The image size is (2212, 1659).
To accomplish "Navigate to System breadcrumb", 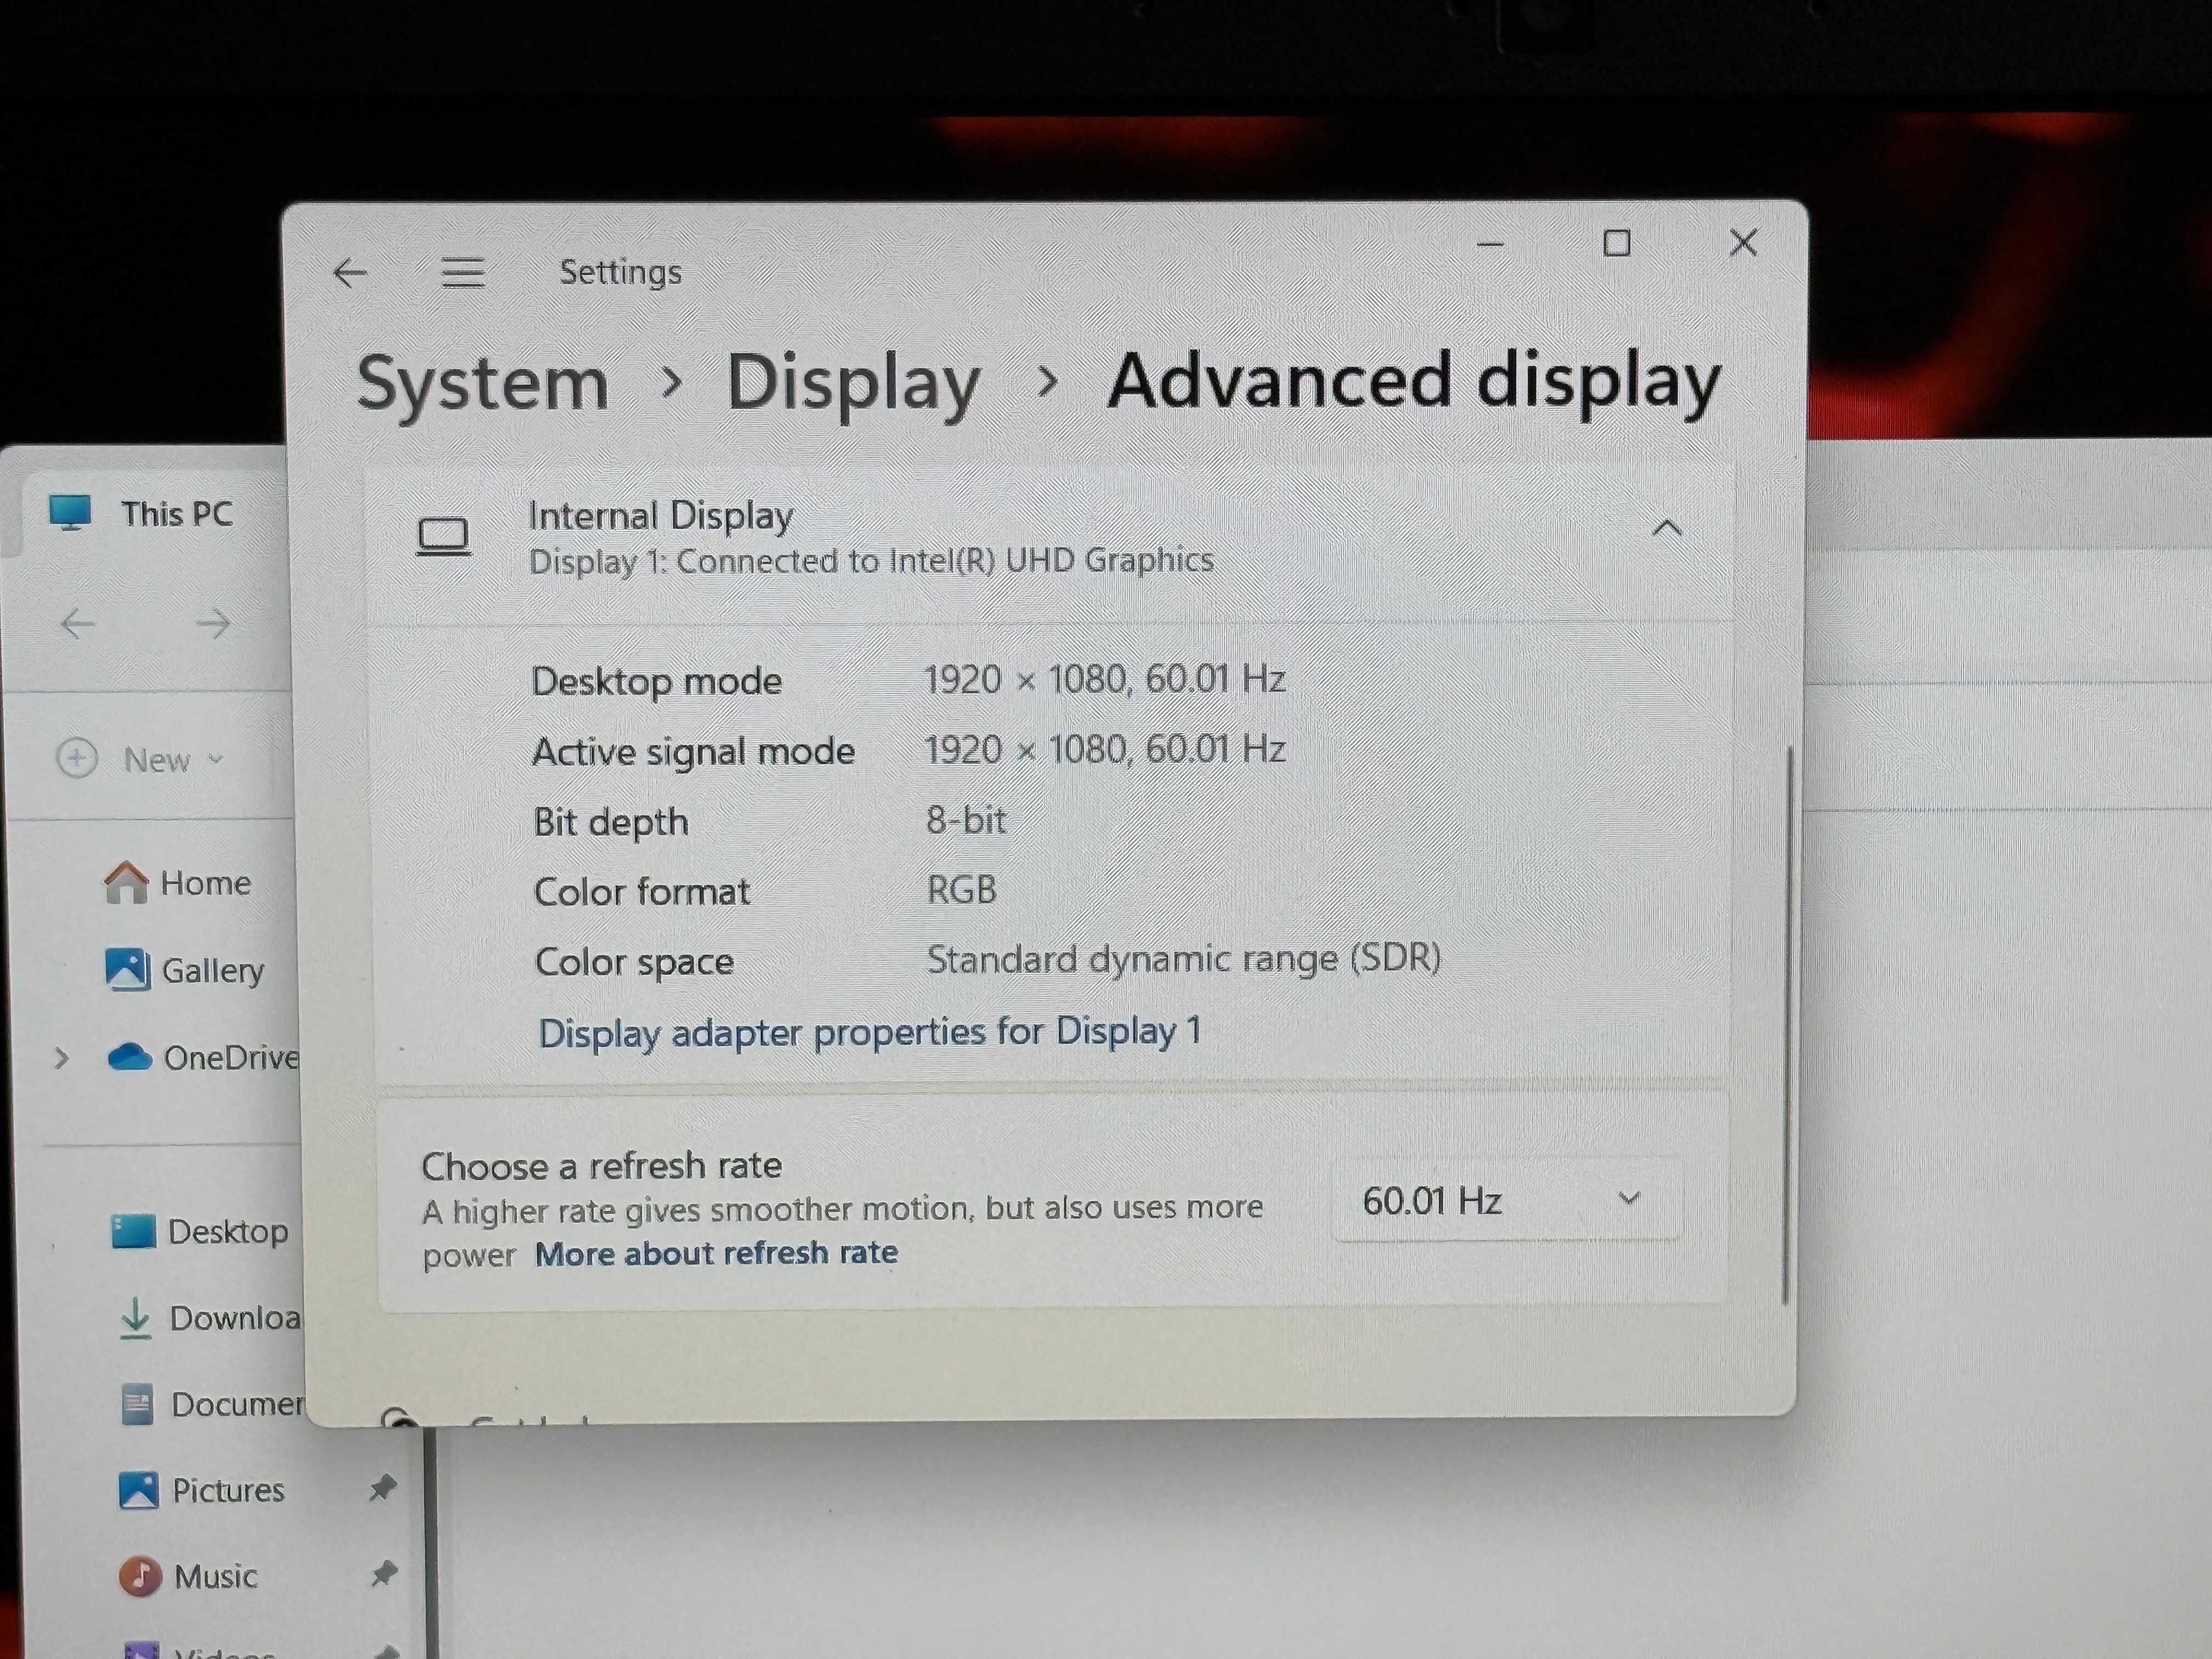I will tap(482, 383).
